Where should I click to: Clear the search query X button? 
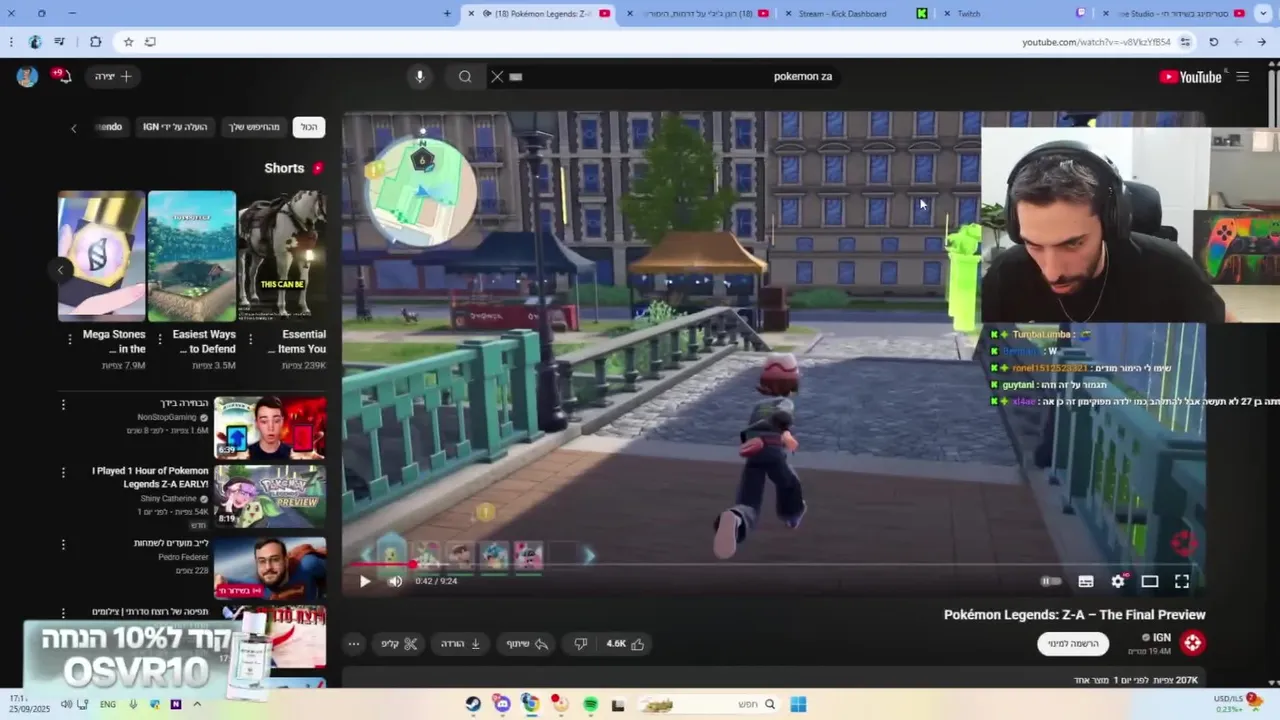pyautogui.click(x=497, y=76)
